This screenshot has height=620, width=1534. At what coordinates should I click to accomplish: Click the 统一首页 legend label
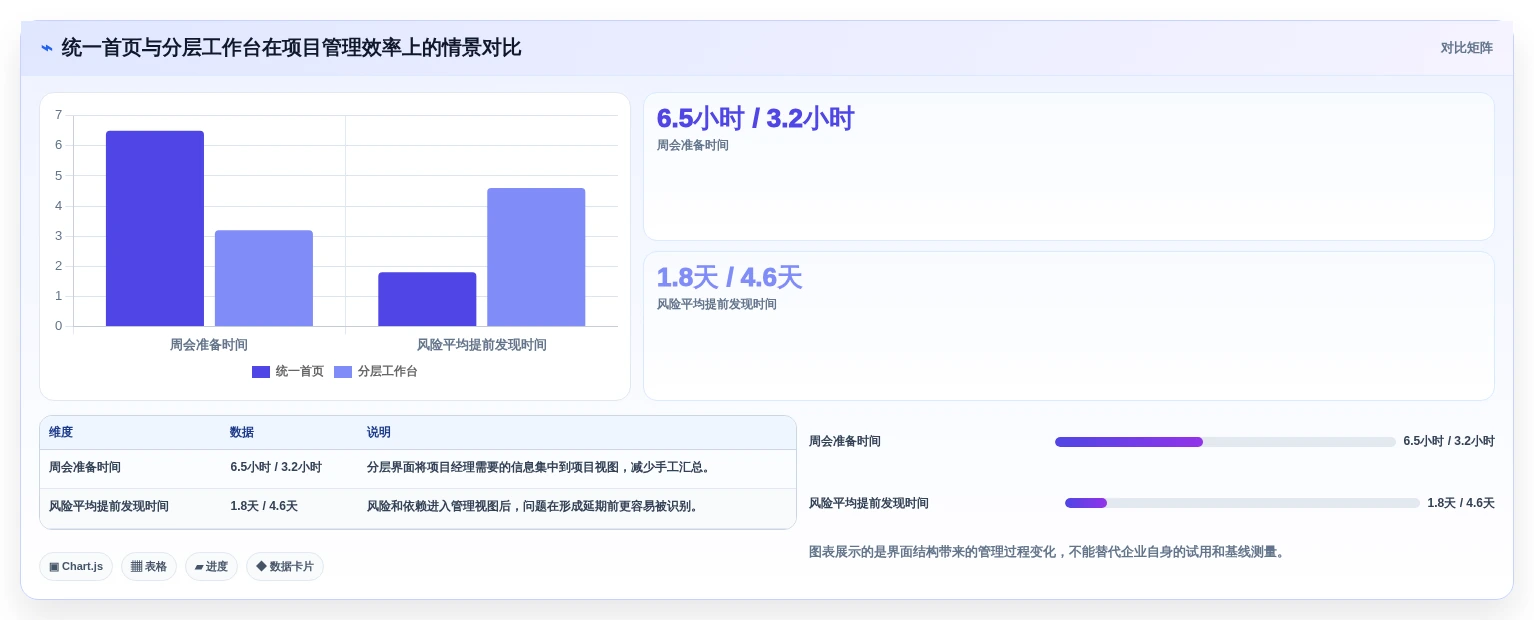pos(300,371)
